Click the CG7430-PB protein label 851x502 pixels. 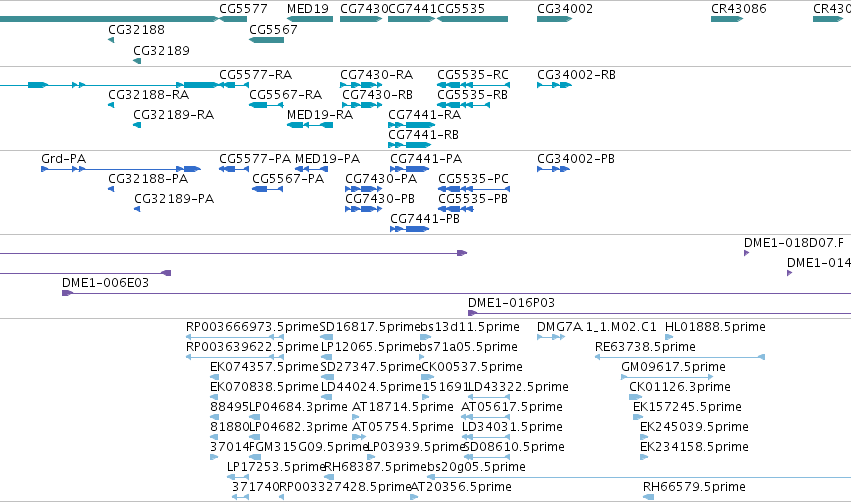tap(380, 199)
